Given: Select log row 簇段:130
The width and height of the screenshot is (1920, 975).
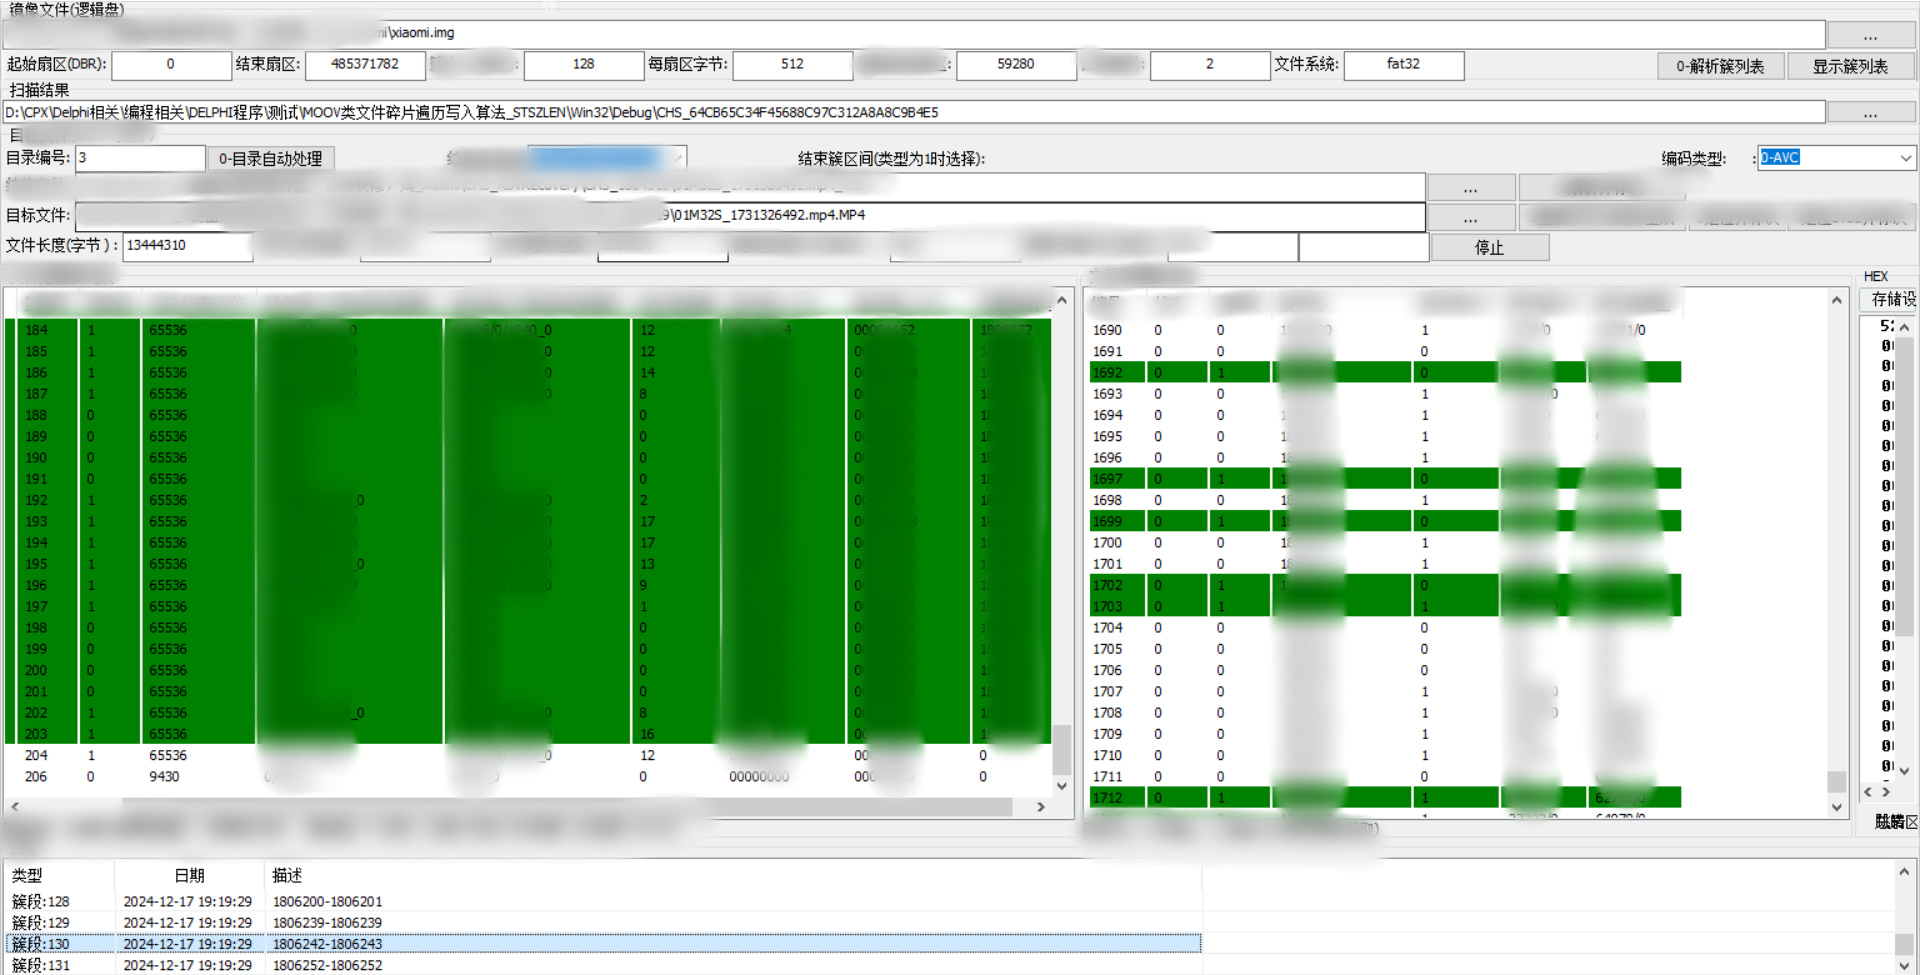Looking at the screenshot, I should pyautogui.click(x=600, y=943).
